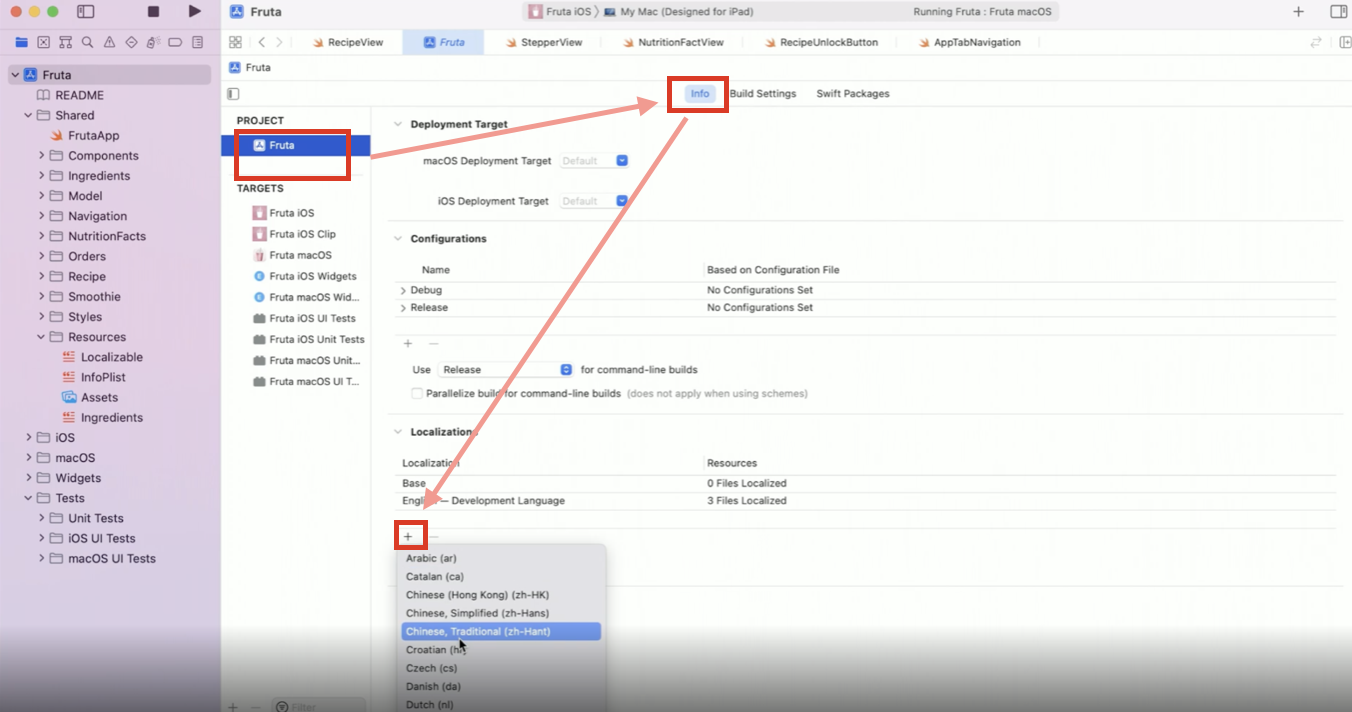Open the issue navigator warning icon
This screenshot has width=1352, height=712.
[109, 42]
